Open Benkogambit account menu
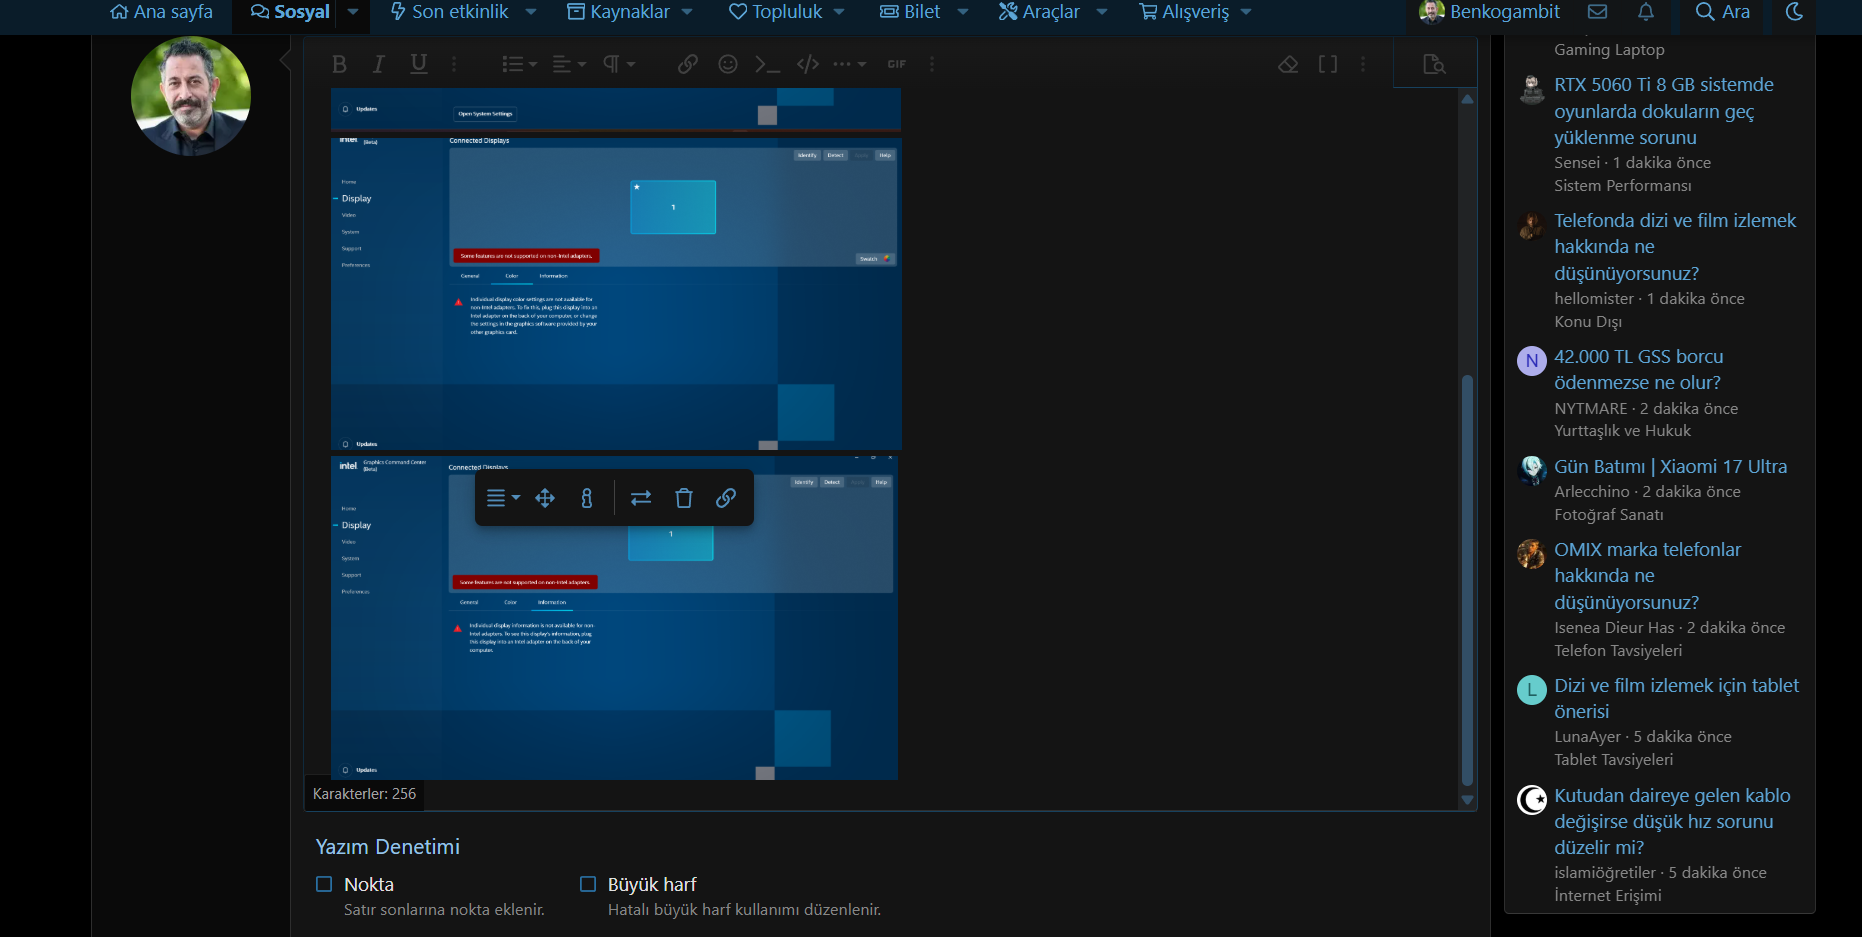This screenshot has width=1862, height=937. click(1490, 12)
